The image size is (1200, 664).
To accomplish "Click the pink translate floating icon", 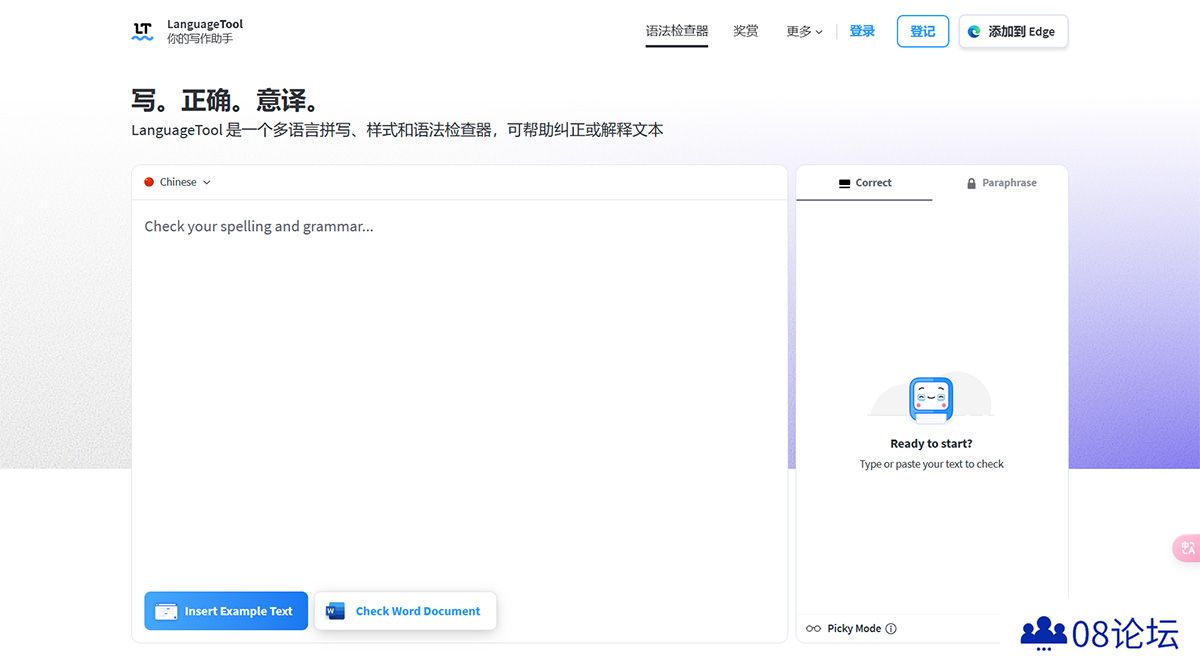I will tap(1187, 548).
